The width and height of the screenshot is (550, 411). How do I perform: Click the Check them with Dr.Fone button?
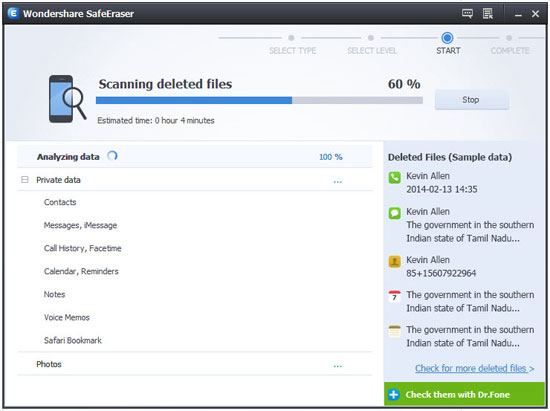click(465, 395)
